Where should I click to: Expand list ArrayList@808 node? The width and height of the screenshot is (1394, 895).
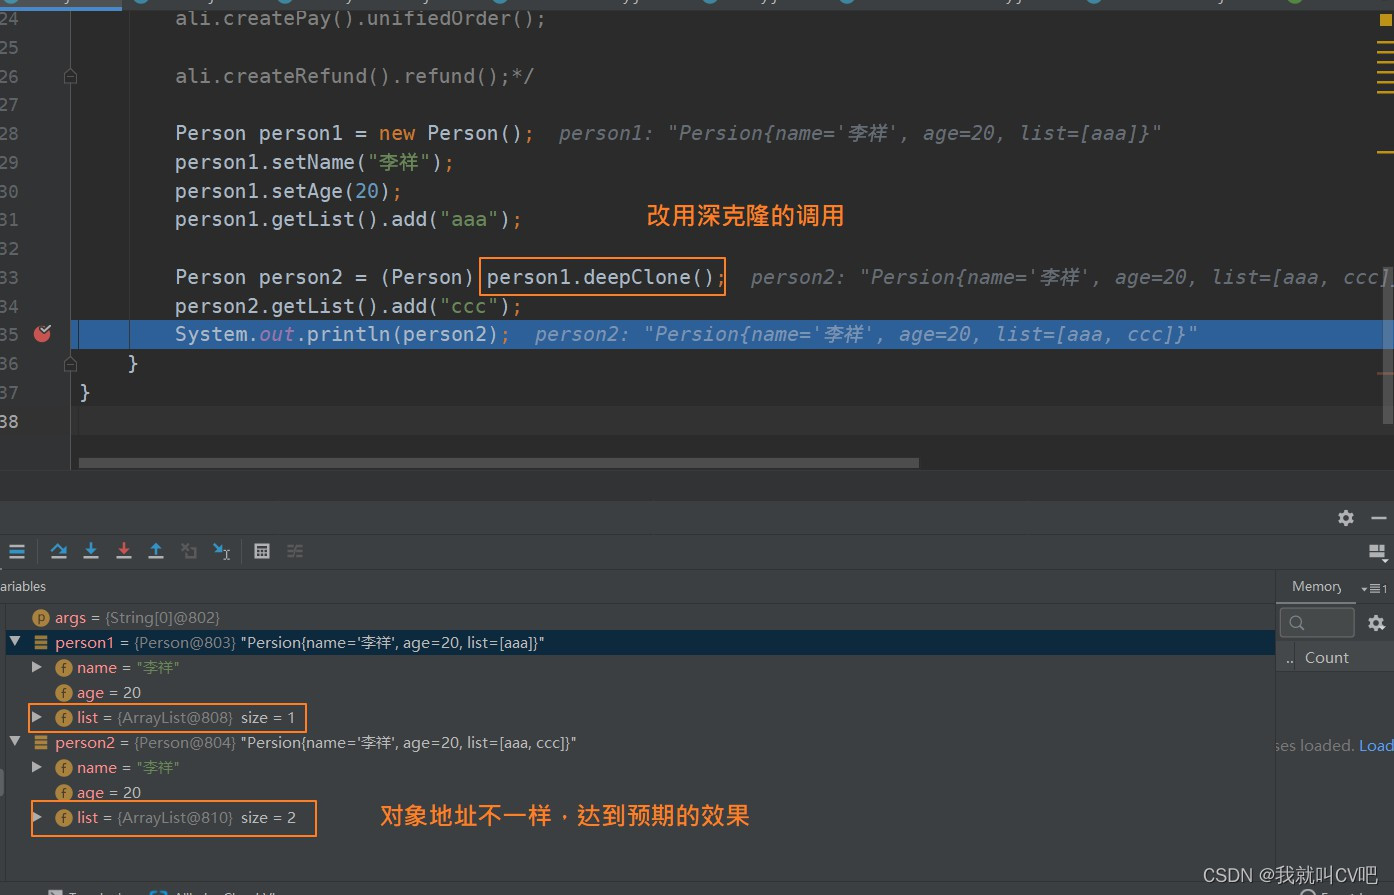[x=37, y=717]
